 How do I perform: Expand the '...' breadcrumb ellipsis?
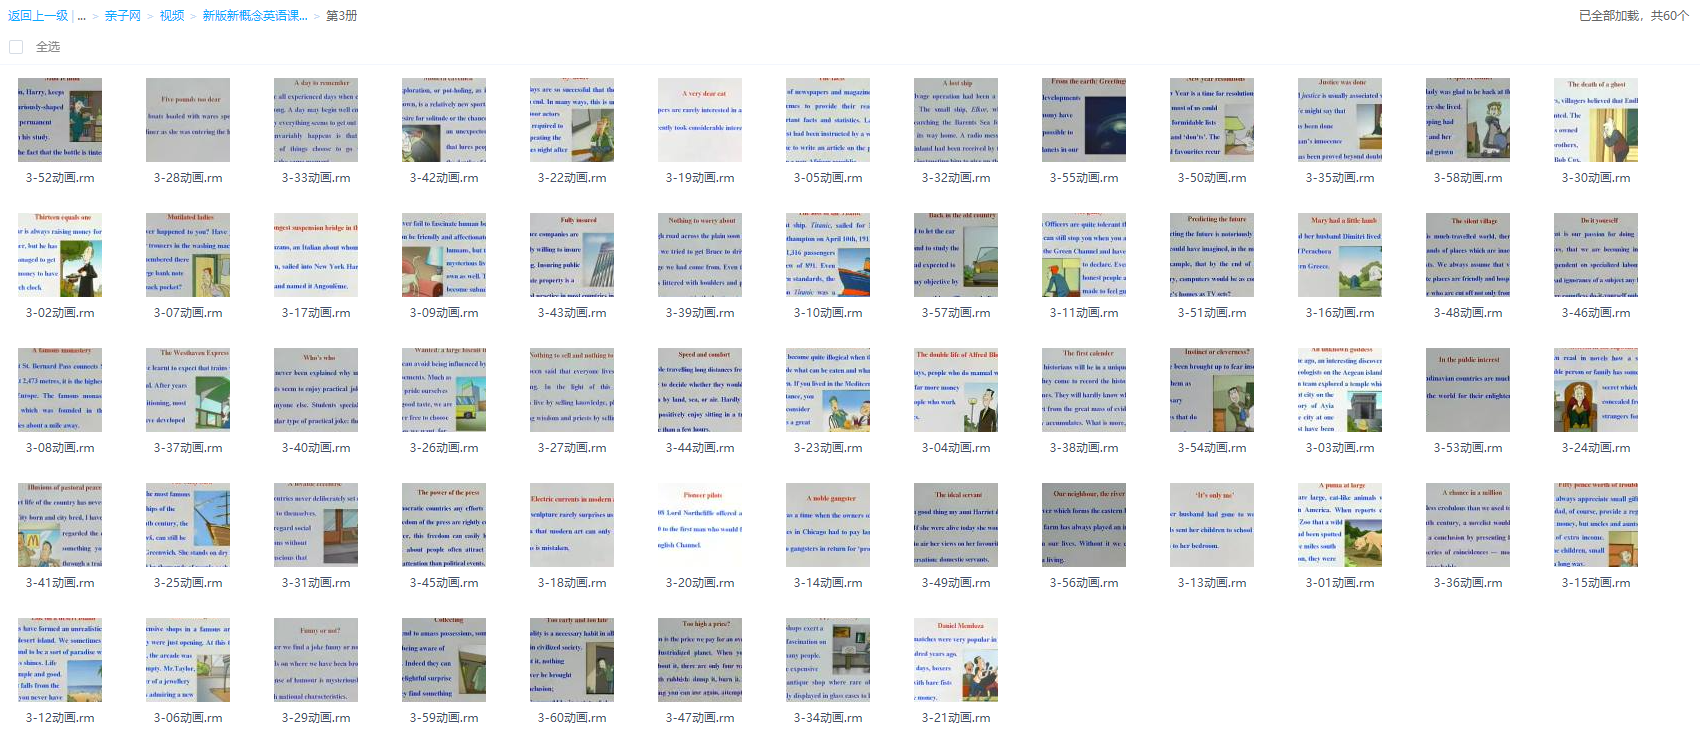coord(81,16)
